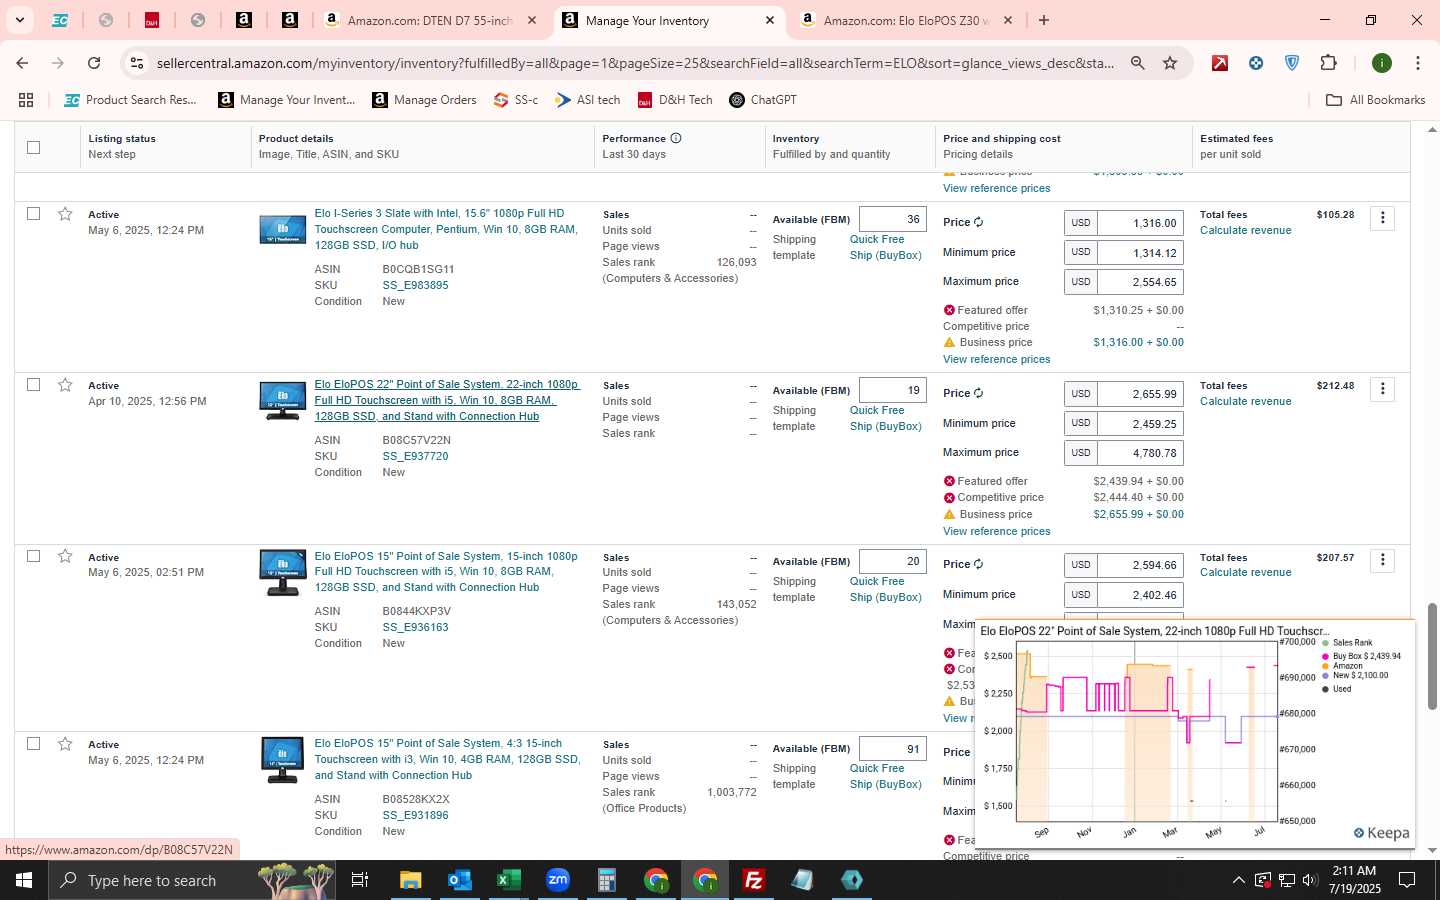The width and height of the screenshot is (1440, 900).
Task: Go back to the previous page
Action: click(22, 63)
